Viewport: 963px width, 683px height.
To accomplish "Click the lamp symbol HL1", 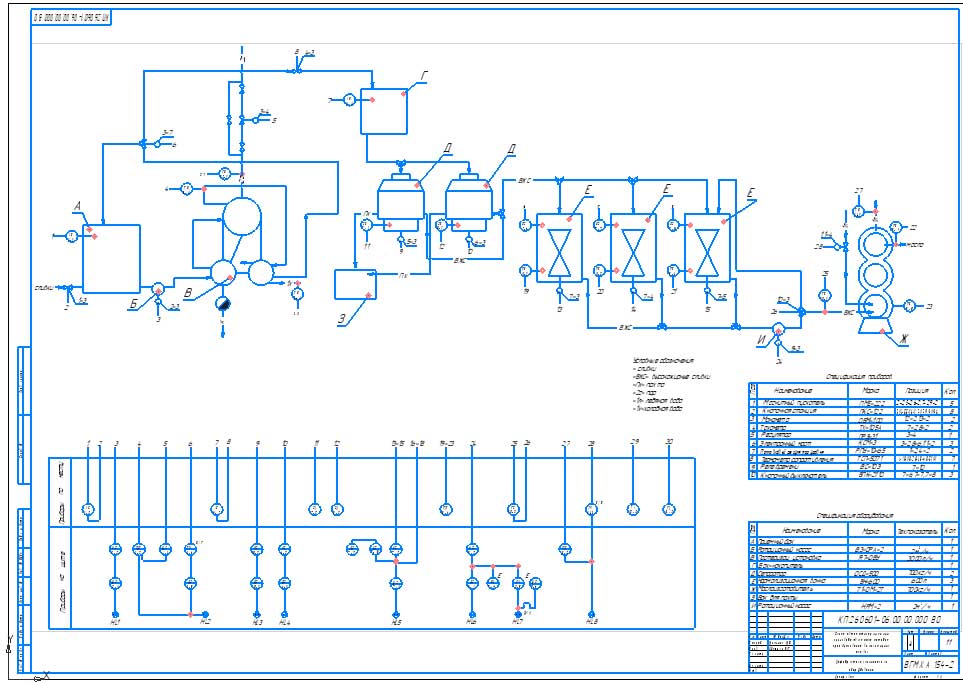I will [115, 614].
